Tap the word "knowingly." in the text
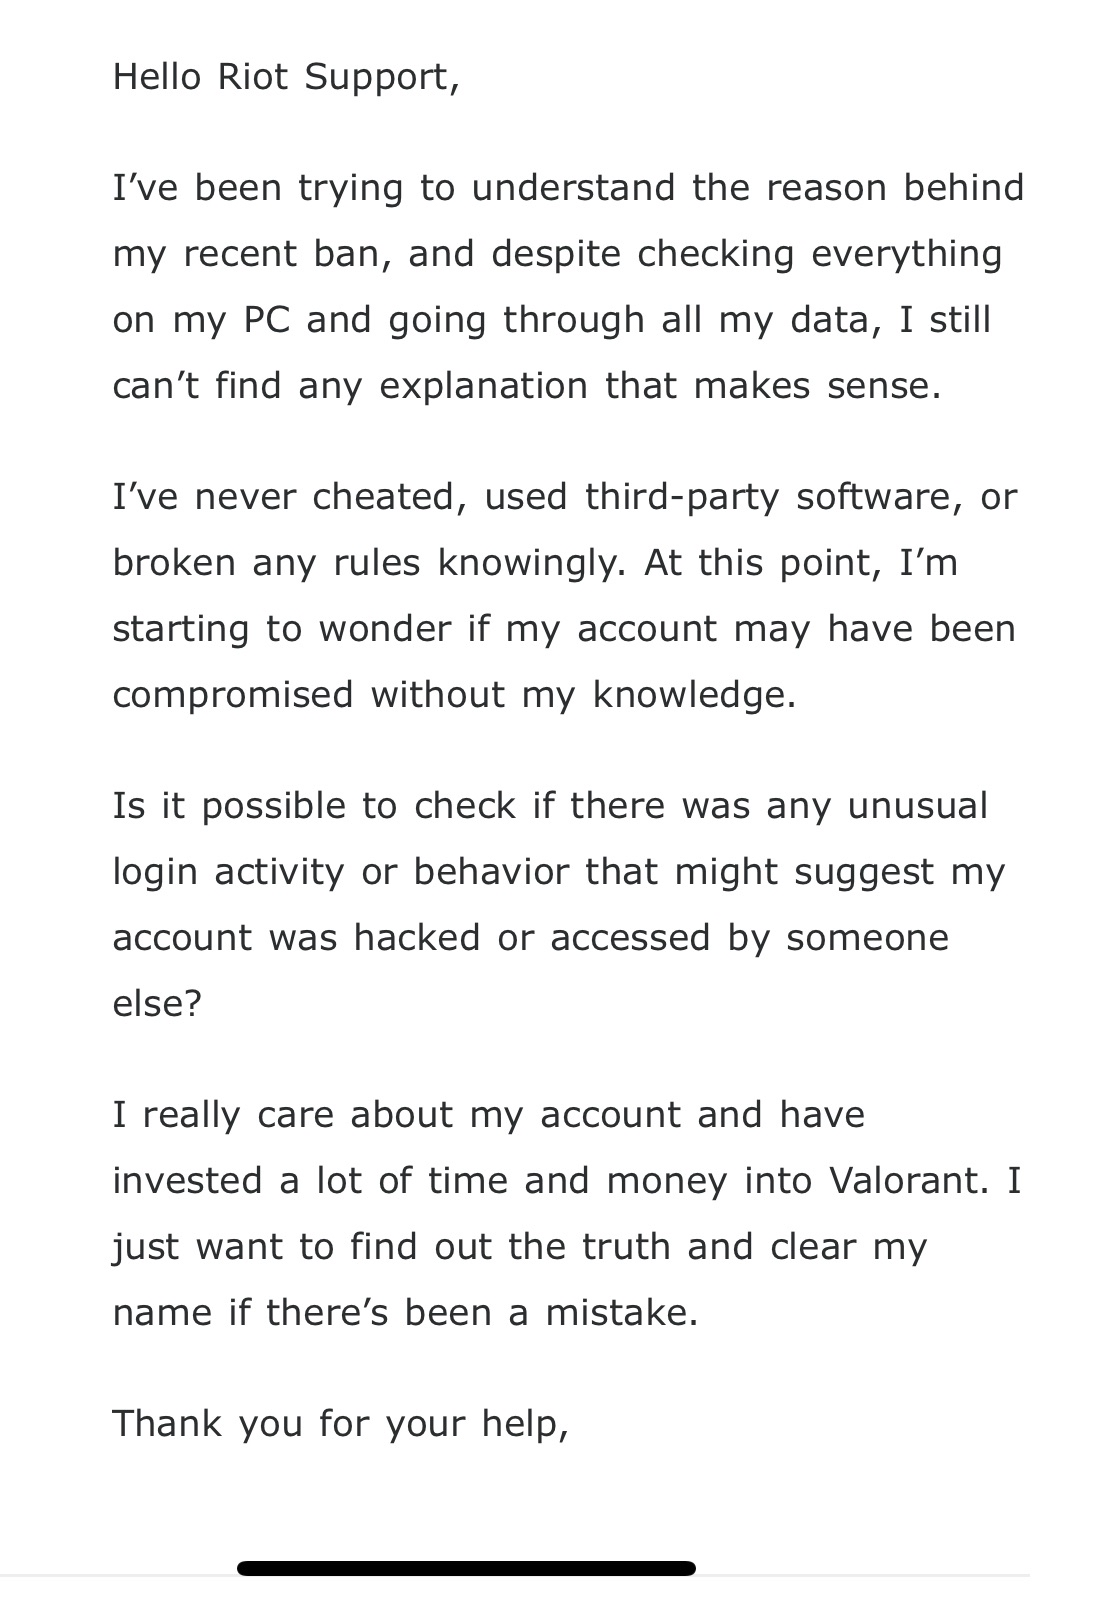Screen dimensions: 1108x1600 click(532, 562)
